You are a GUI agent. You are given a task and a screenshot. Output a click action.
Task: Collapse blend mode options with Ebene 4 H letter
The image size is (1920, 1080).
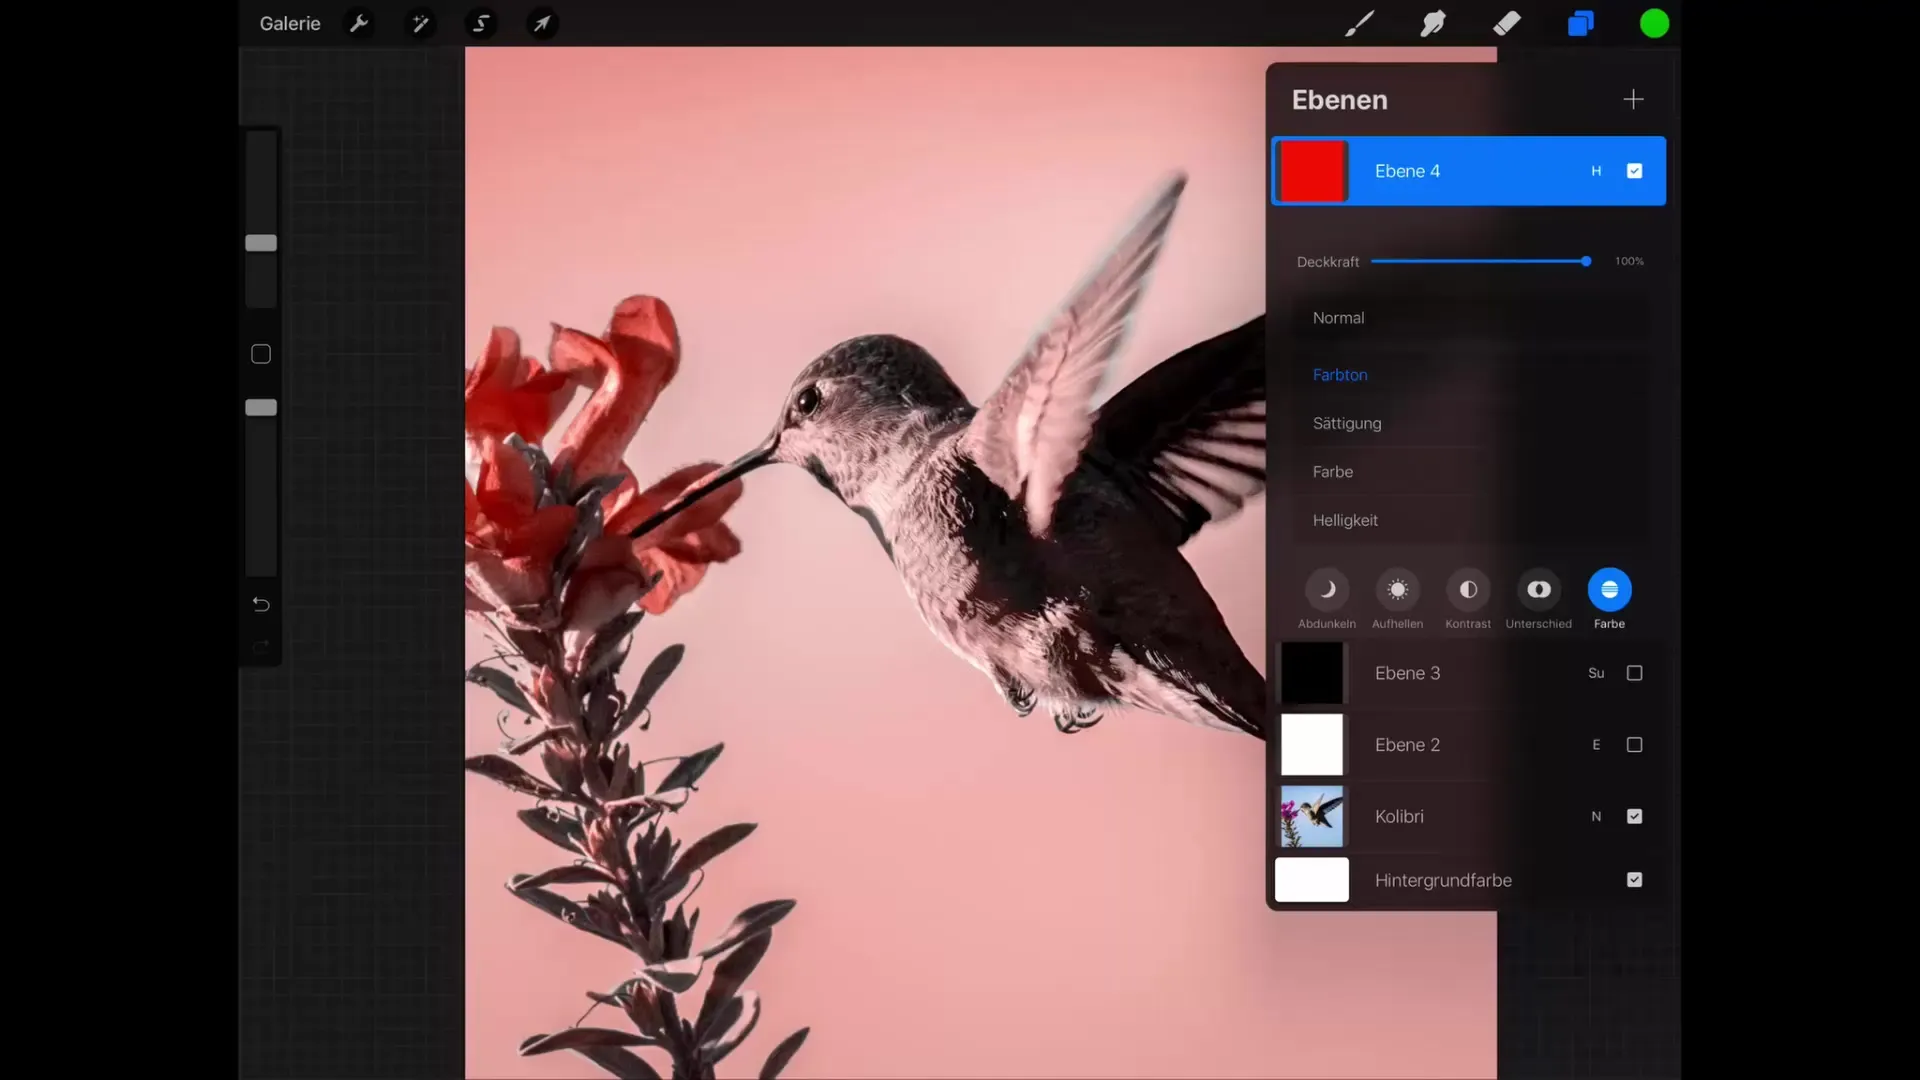1596,171
